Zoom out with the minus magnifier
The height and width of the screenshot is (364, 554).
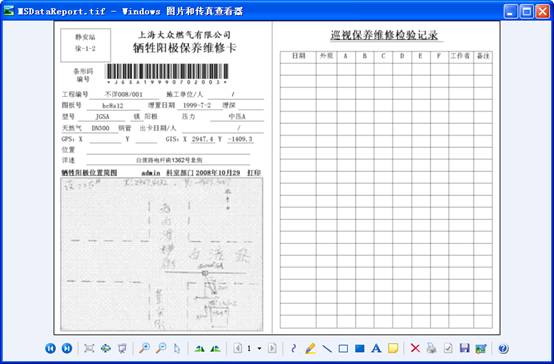161,348
